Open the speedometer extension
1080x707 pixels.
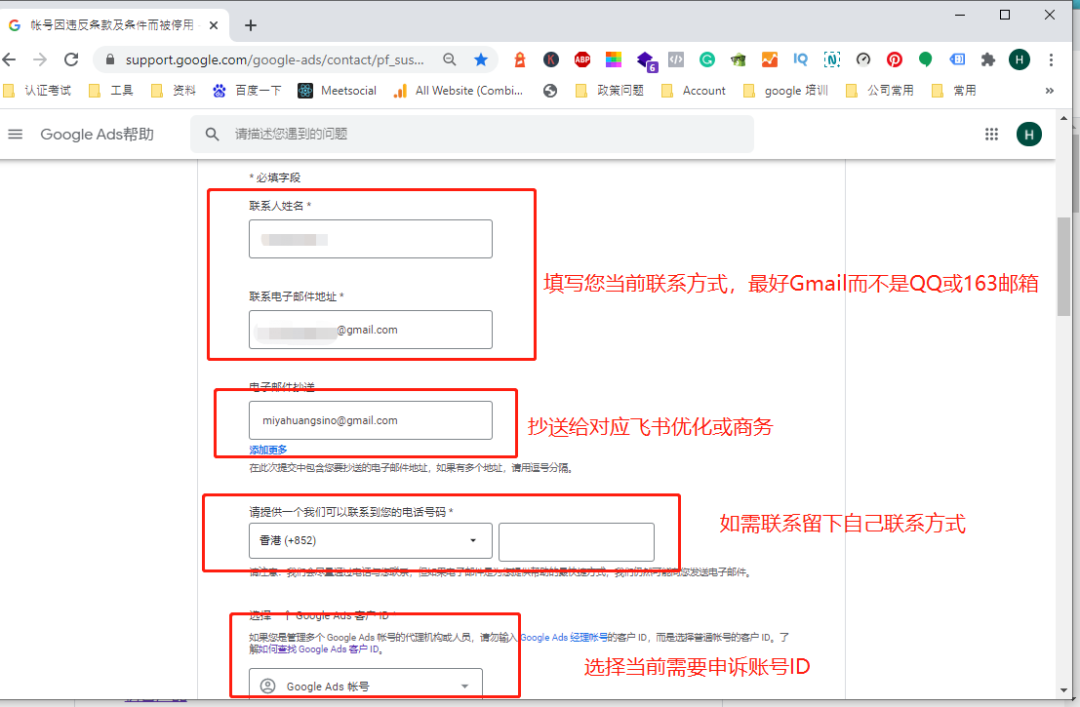point(863,60)
